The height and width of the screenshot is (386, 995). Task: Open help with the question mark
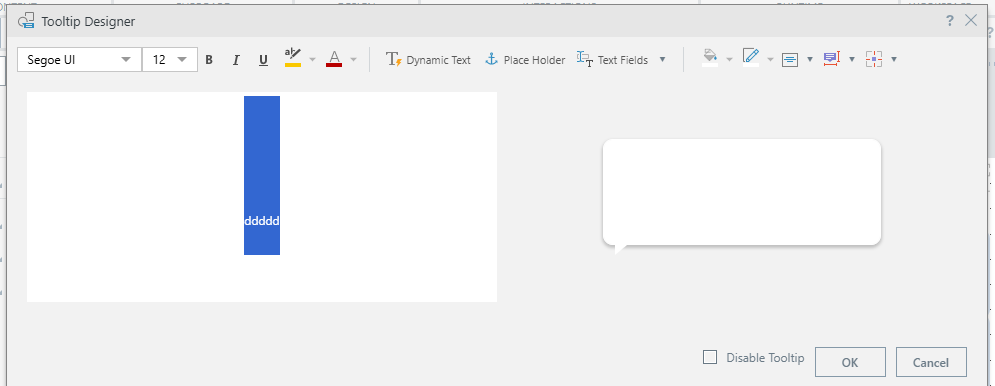click(x=950, y=21)
